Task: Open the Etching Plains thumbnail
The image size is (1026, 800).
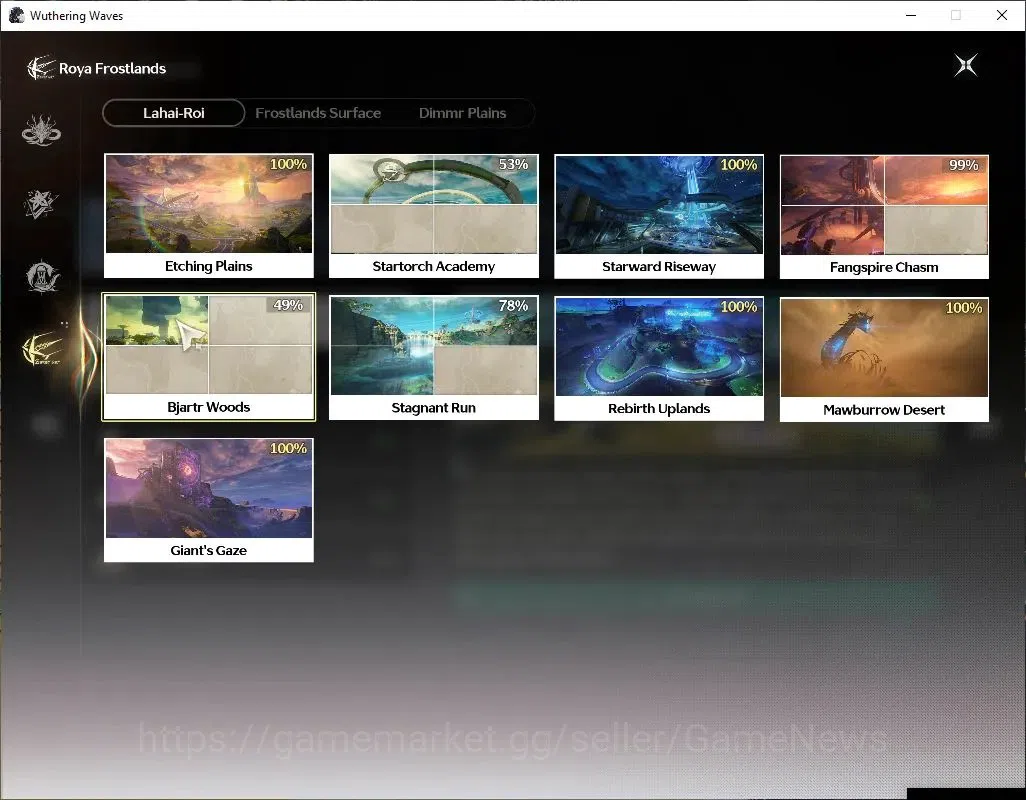Action: [209, 204]
